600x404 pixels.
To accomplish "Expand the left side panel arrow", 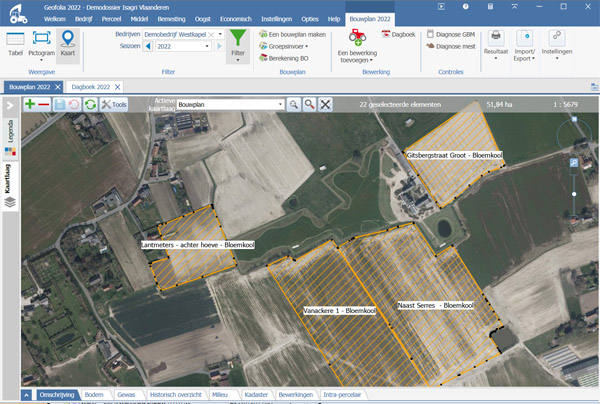I will [x=10, y=105].
